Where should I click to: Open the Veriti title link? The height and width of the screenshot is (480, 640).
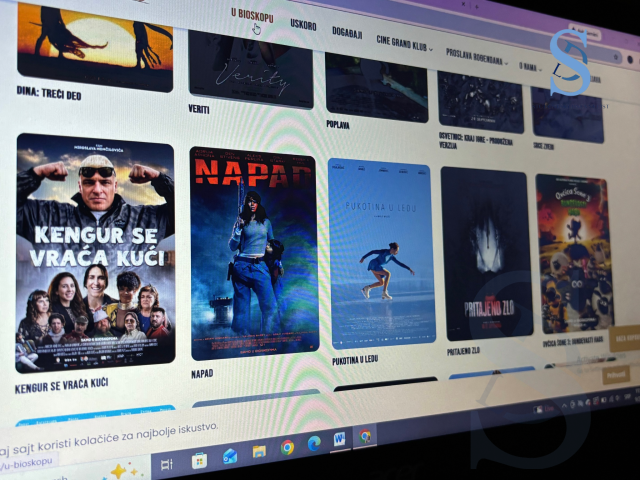tap(199, 109)
